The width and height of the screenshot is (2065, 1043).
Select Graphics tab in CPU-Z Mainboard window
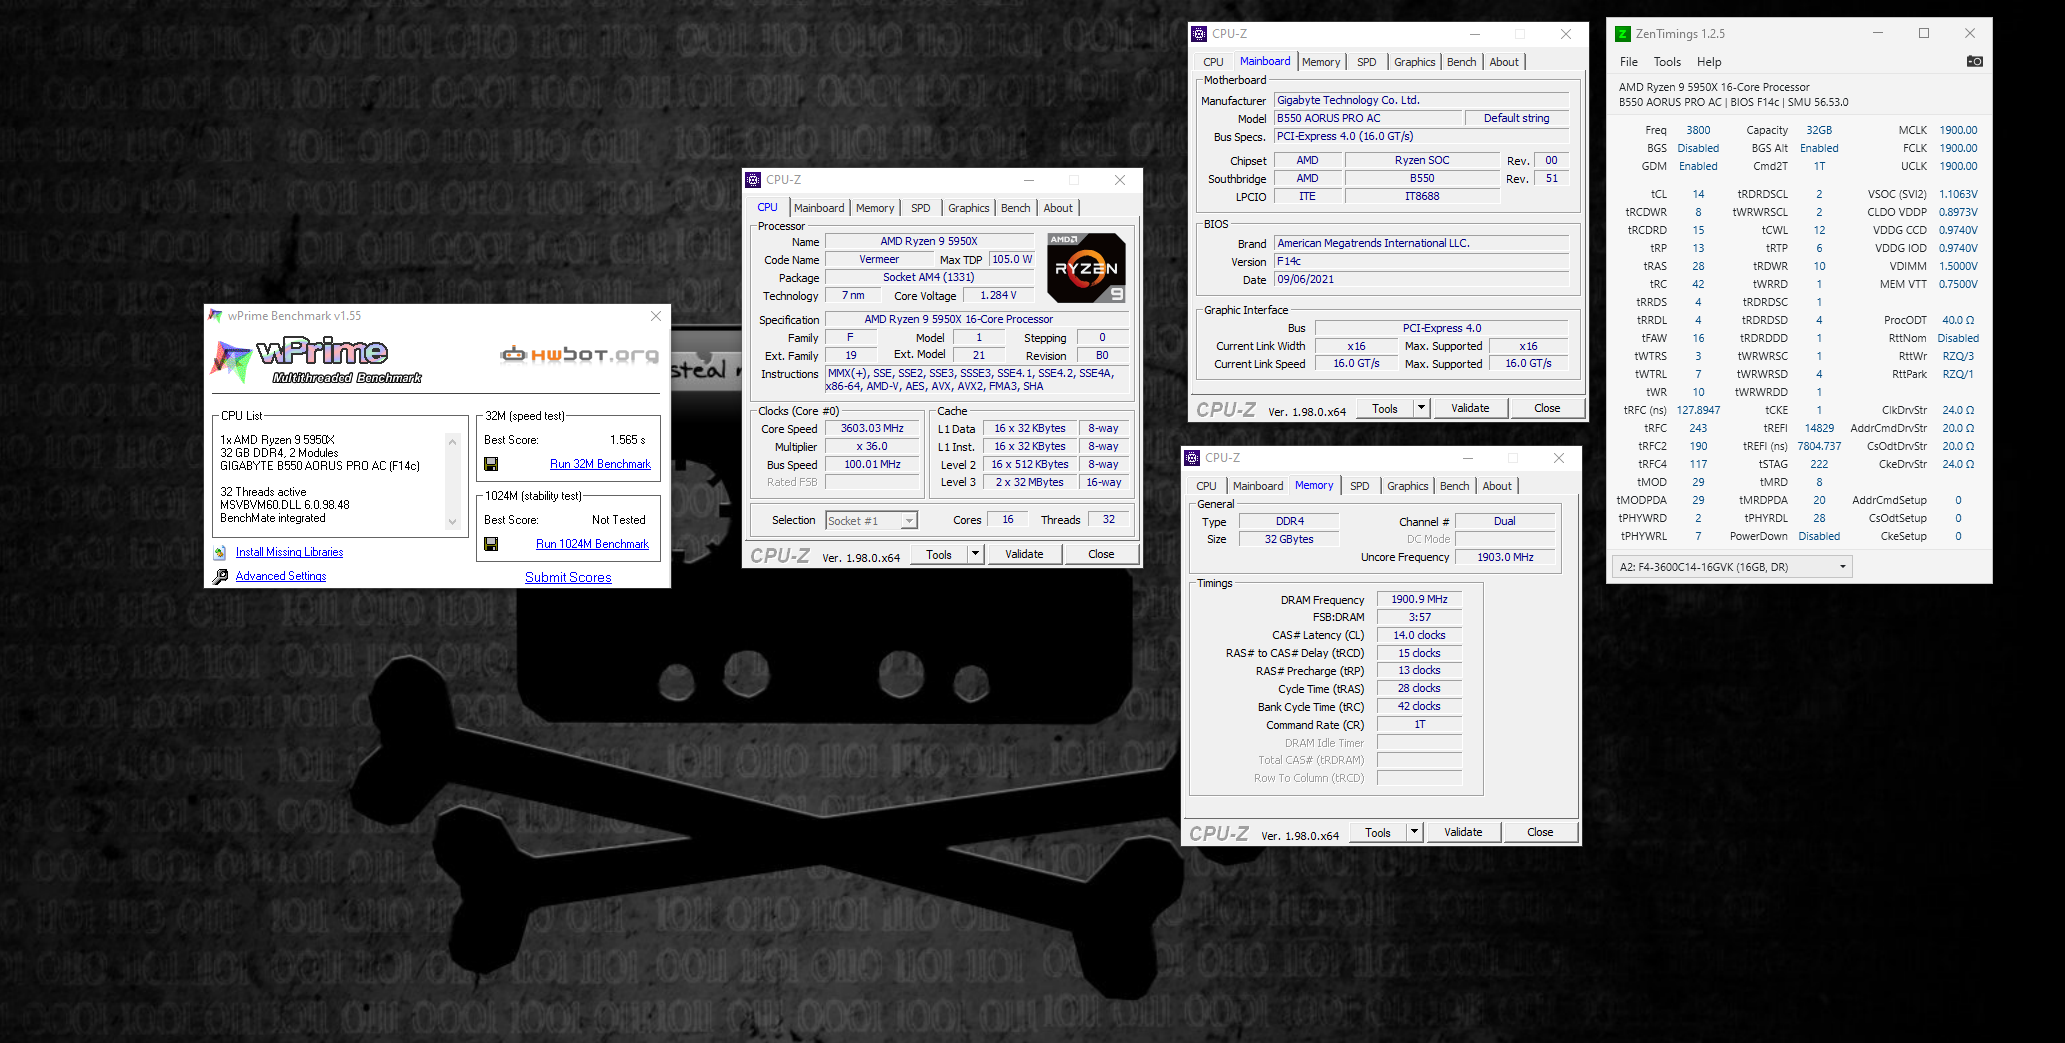[x=1414, y=62]
